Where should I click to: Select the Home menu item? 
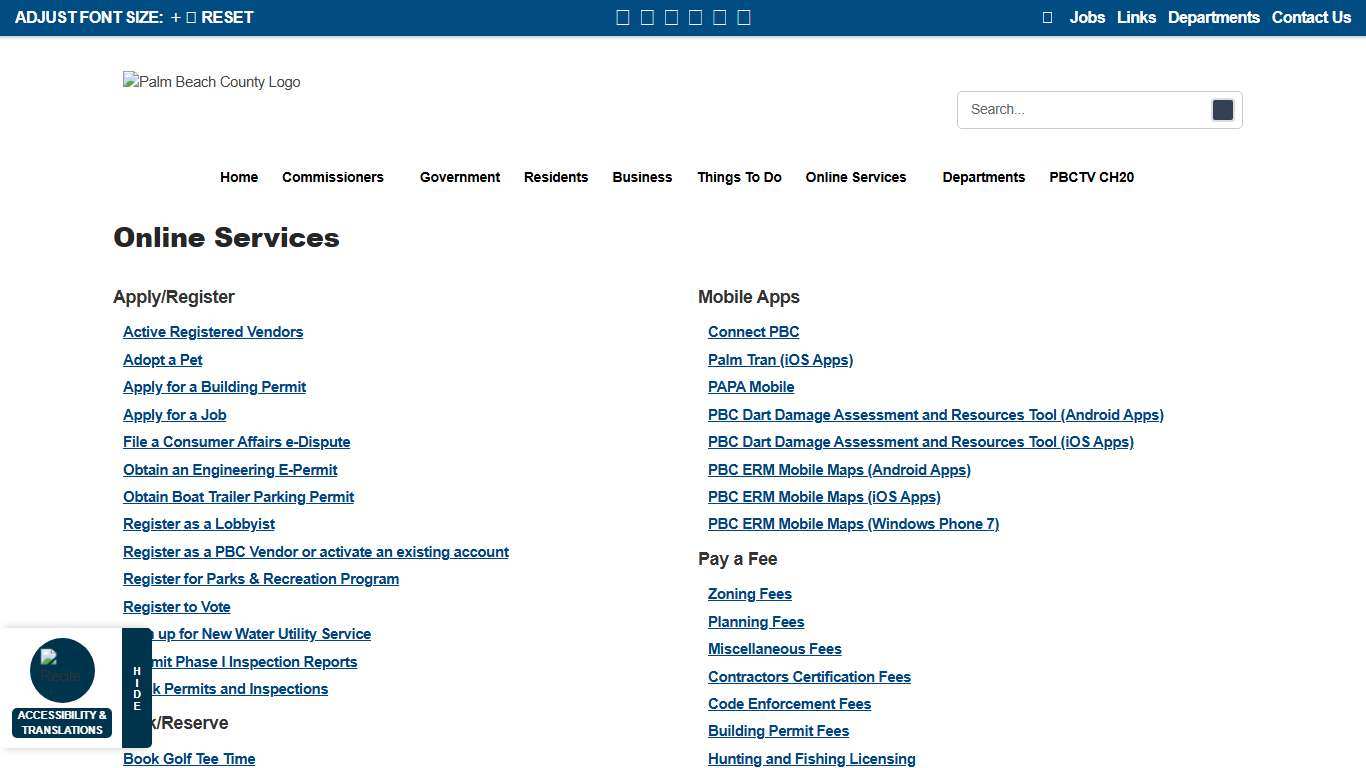[x=239, y=177]
